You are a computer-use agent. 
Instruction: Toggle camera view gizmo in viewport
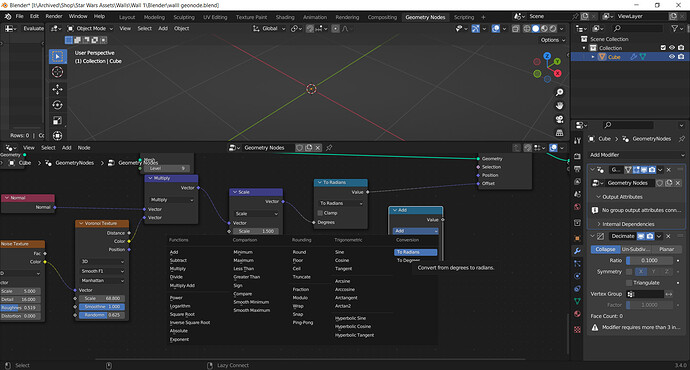point(559,119)
